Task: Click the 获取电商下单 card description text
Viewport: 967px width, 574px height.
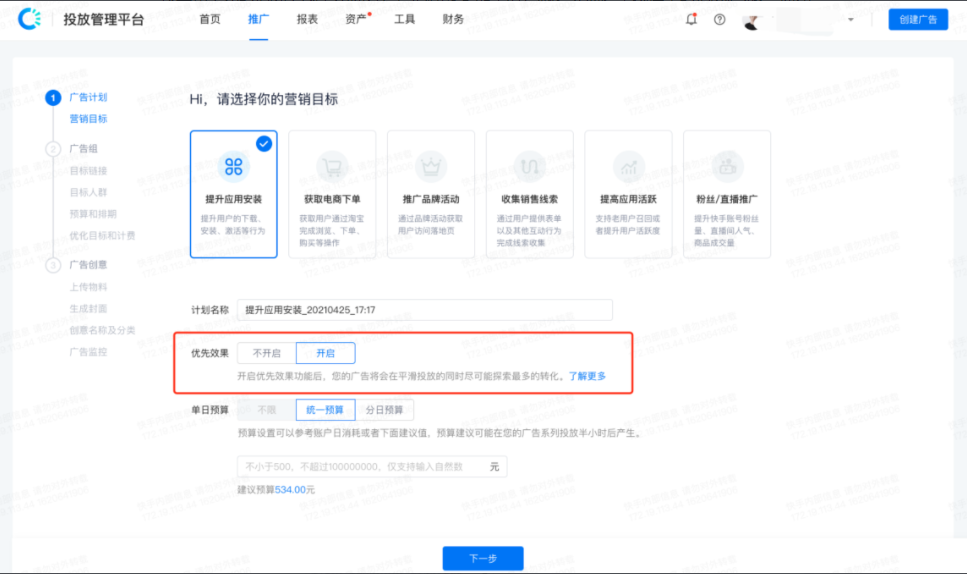Action: [332, 231]
